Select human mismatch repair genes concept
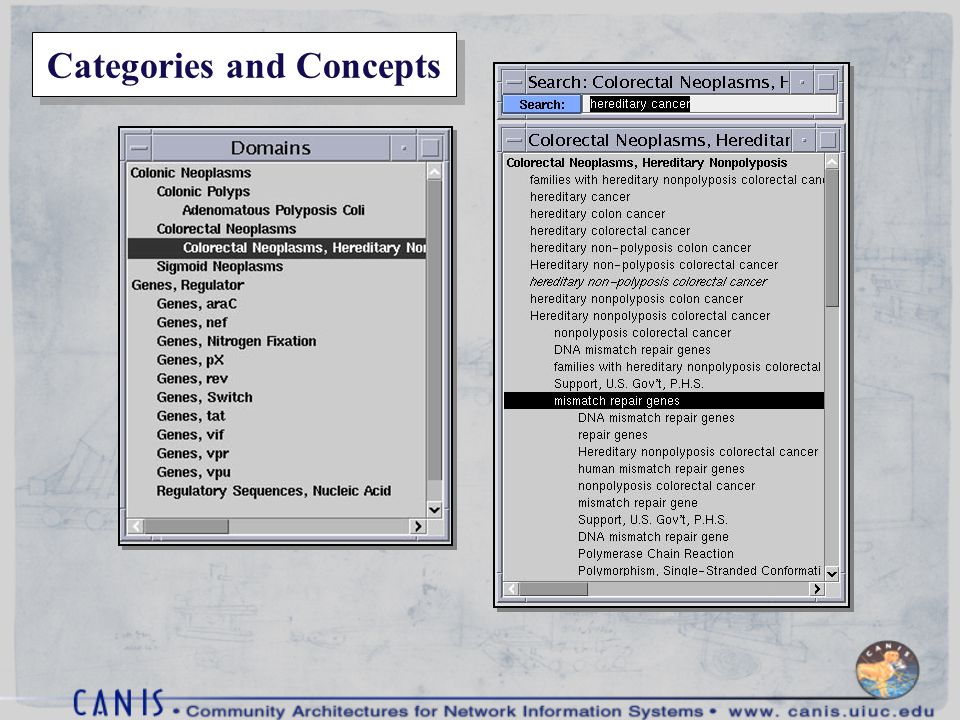 click(661, 468)
